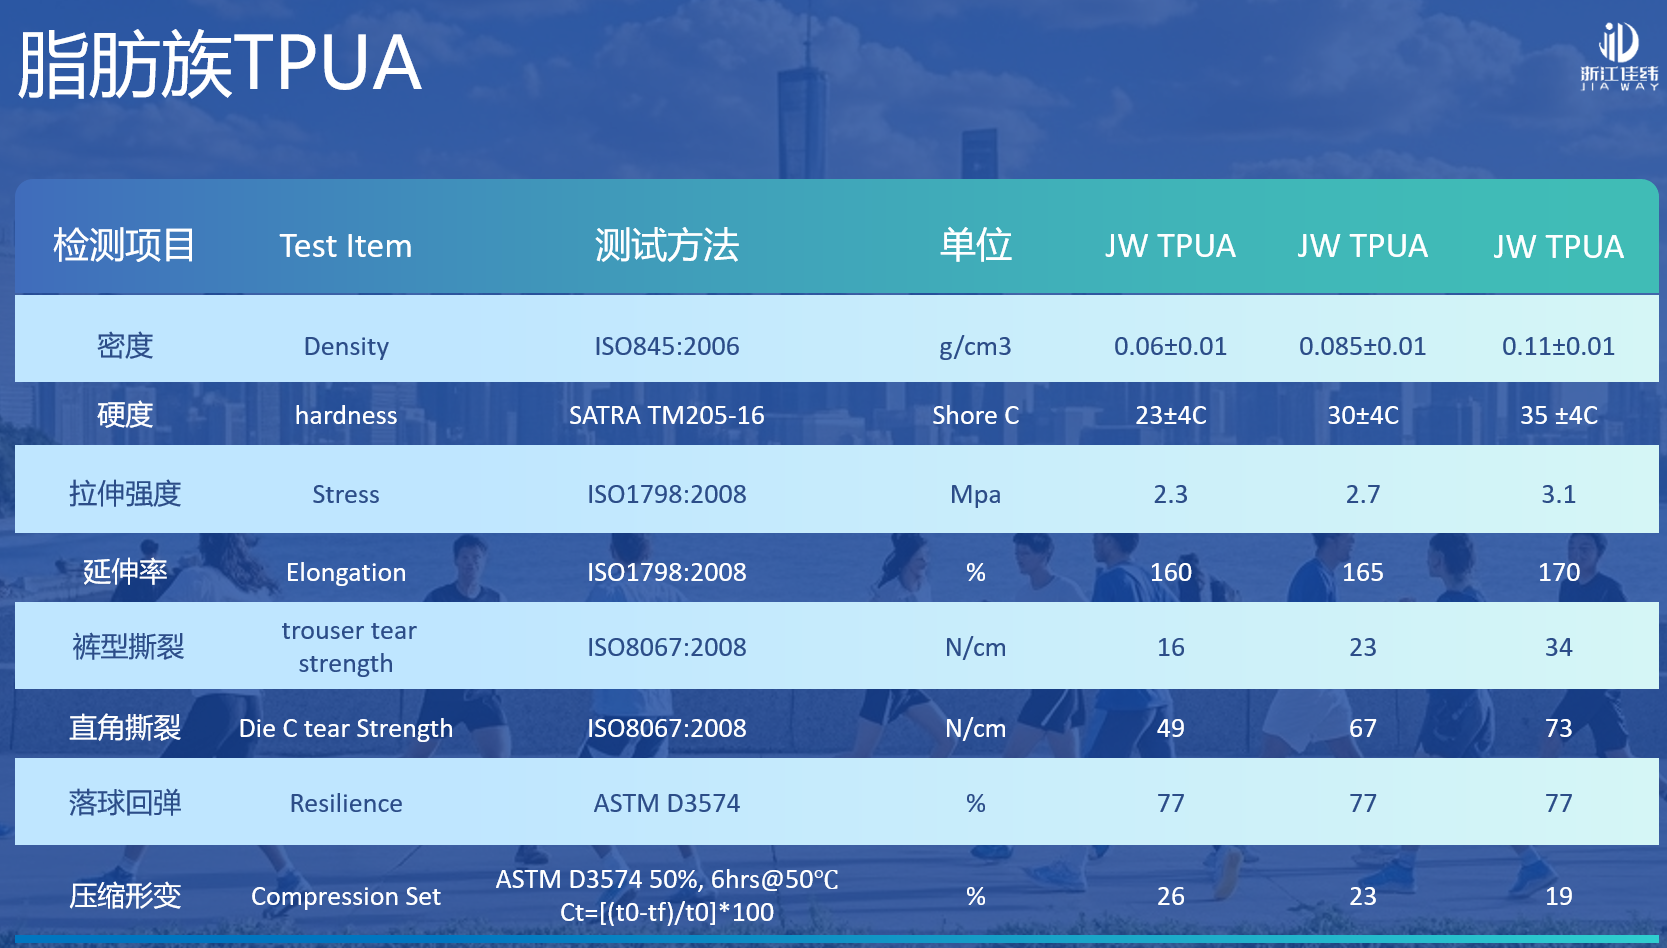
Task: Select the stress value 3.1
Action: pos(1559,494)
